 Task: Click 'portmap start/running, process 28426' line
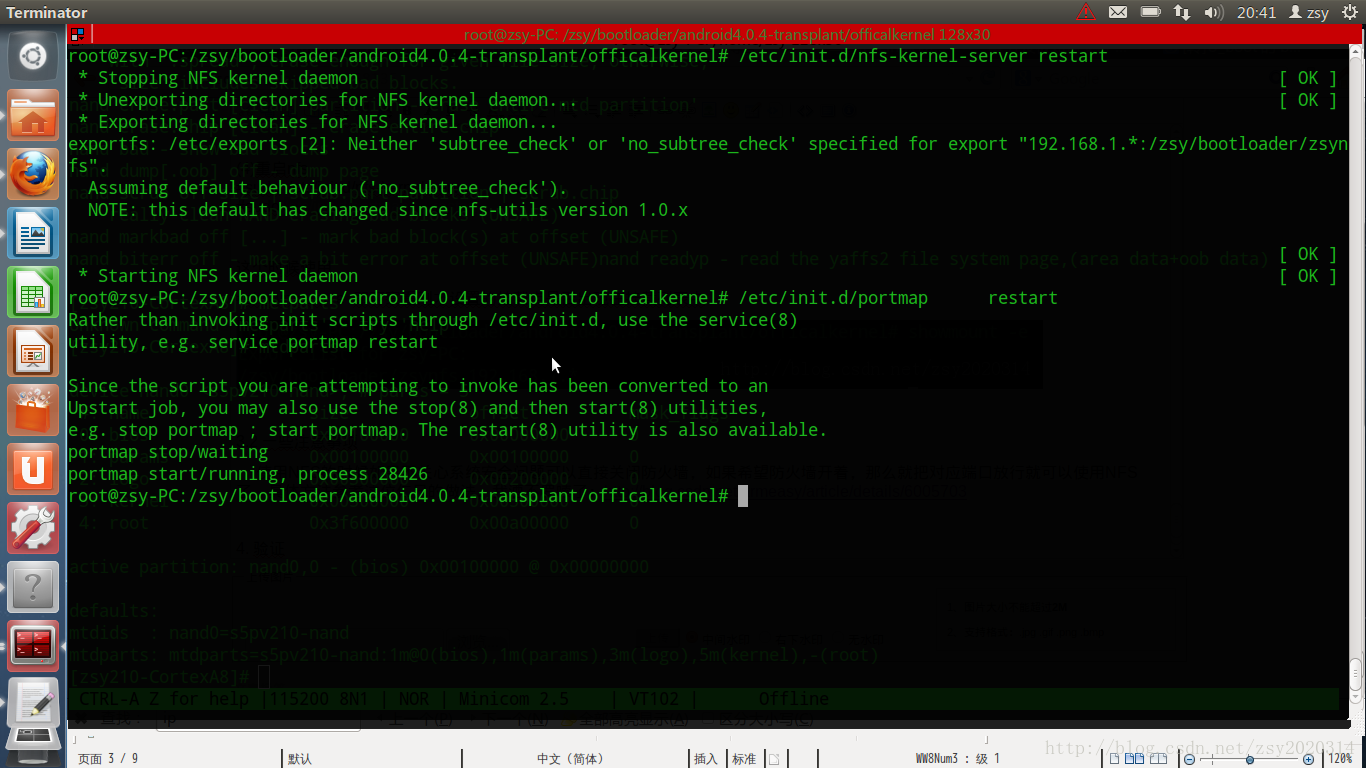[248, 474]
